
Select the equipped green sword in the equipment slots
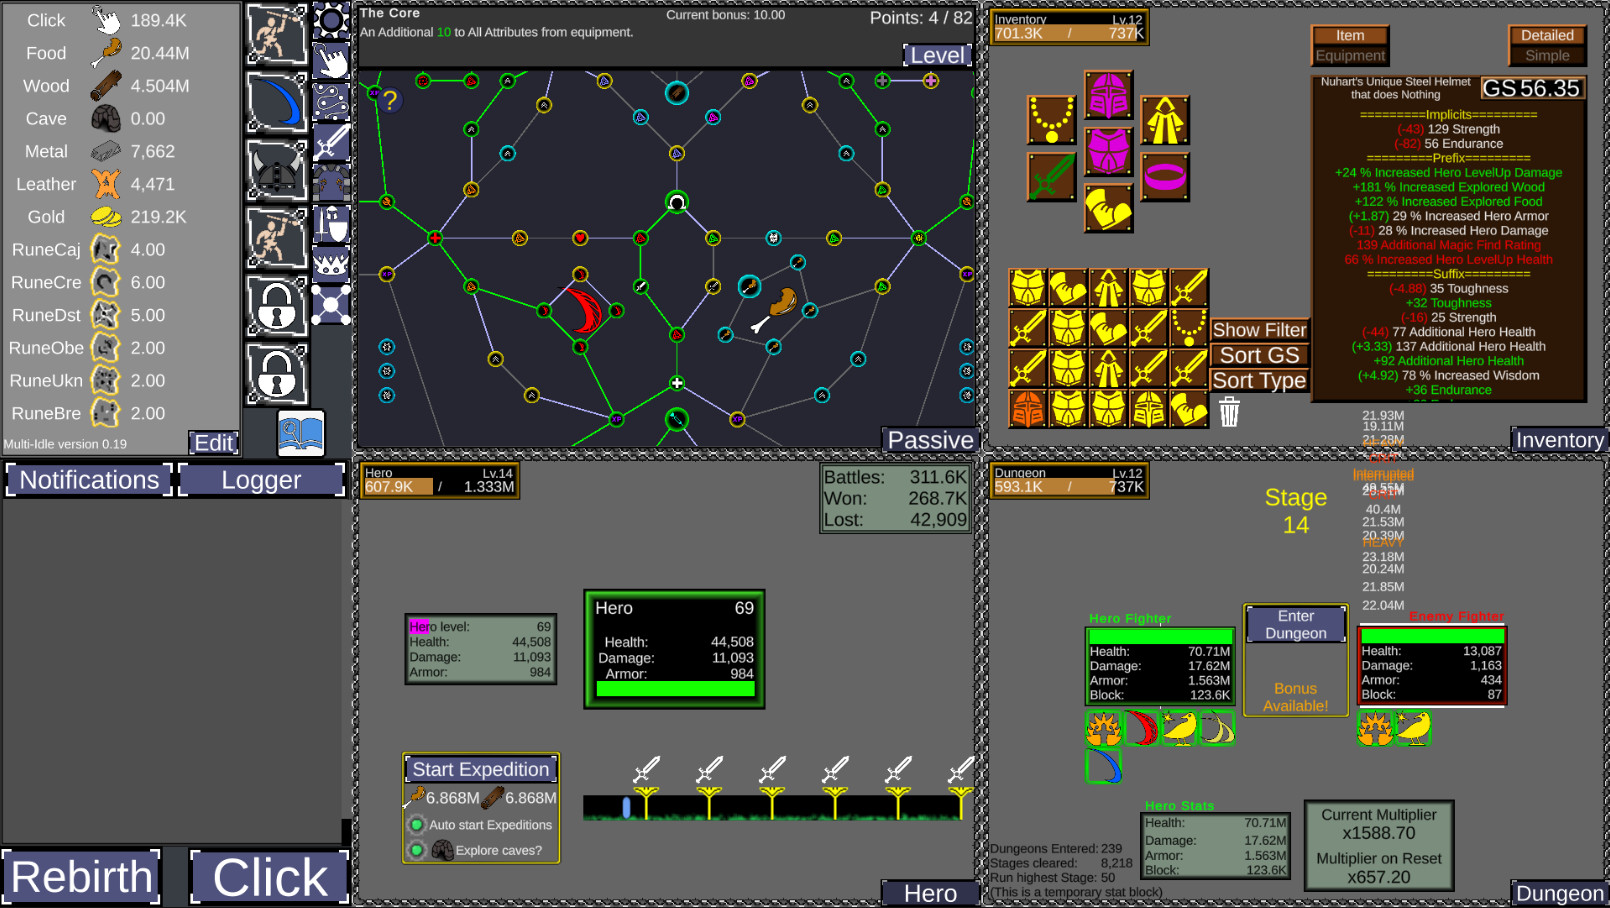[x=1050, y=176]
